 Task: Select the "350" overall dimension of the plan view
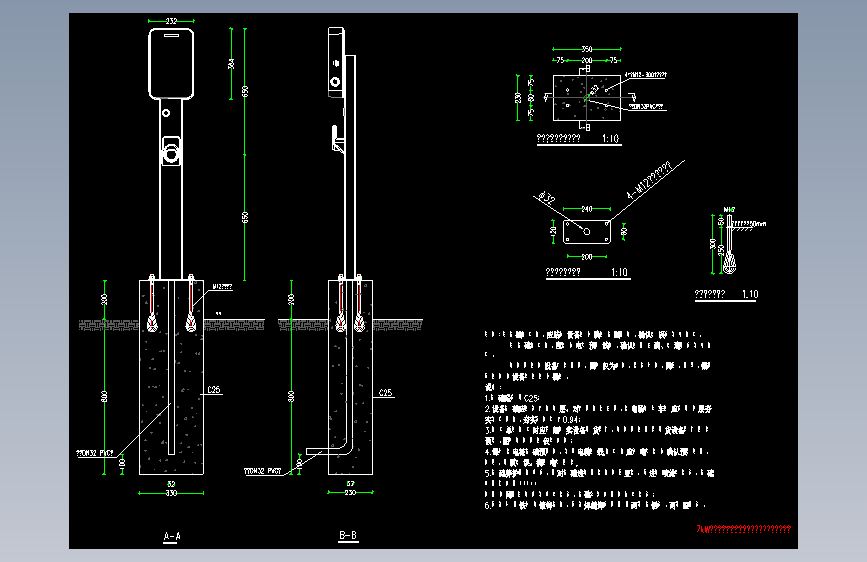[x=587, y=49]
